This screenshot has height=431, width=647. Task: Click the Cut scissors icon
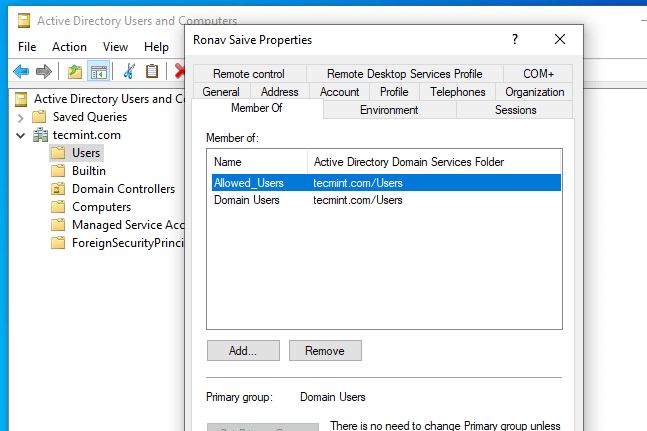pos(129,71)
